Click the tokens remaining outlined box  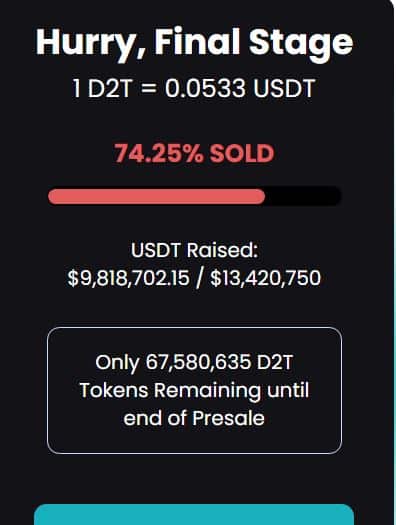(x=194, y=390)
